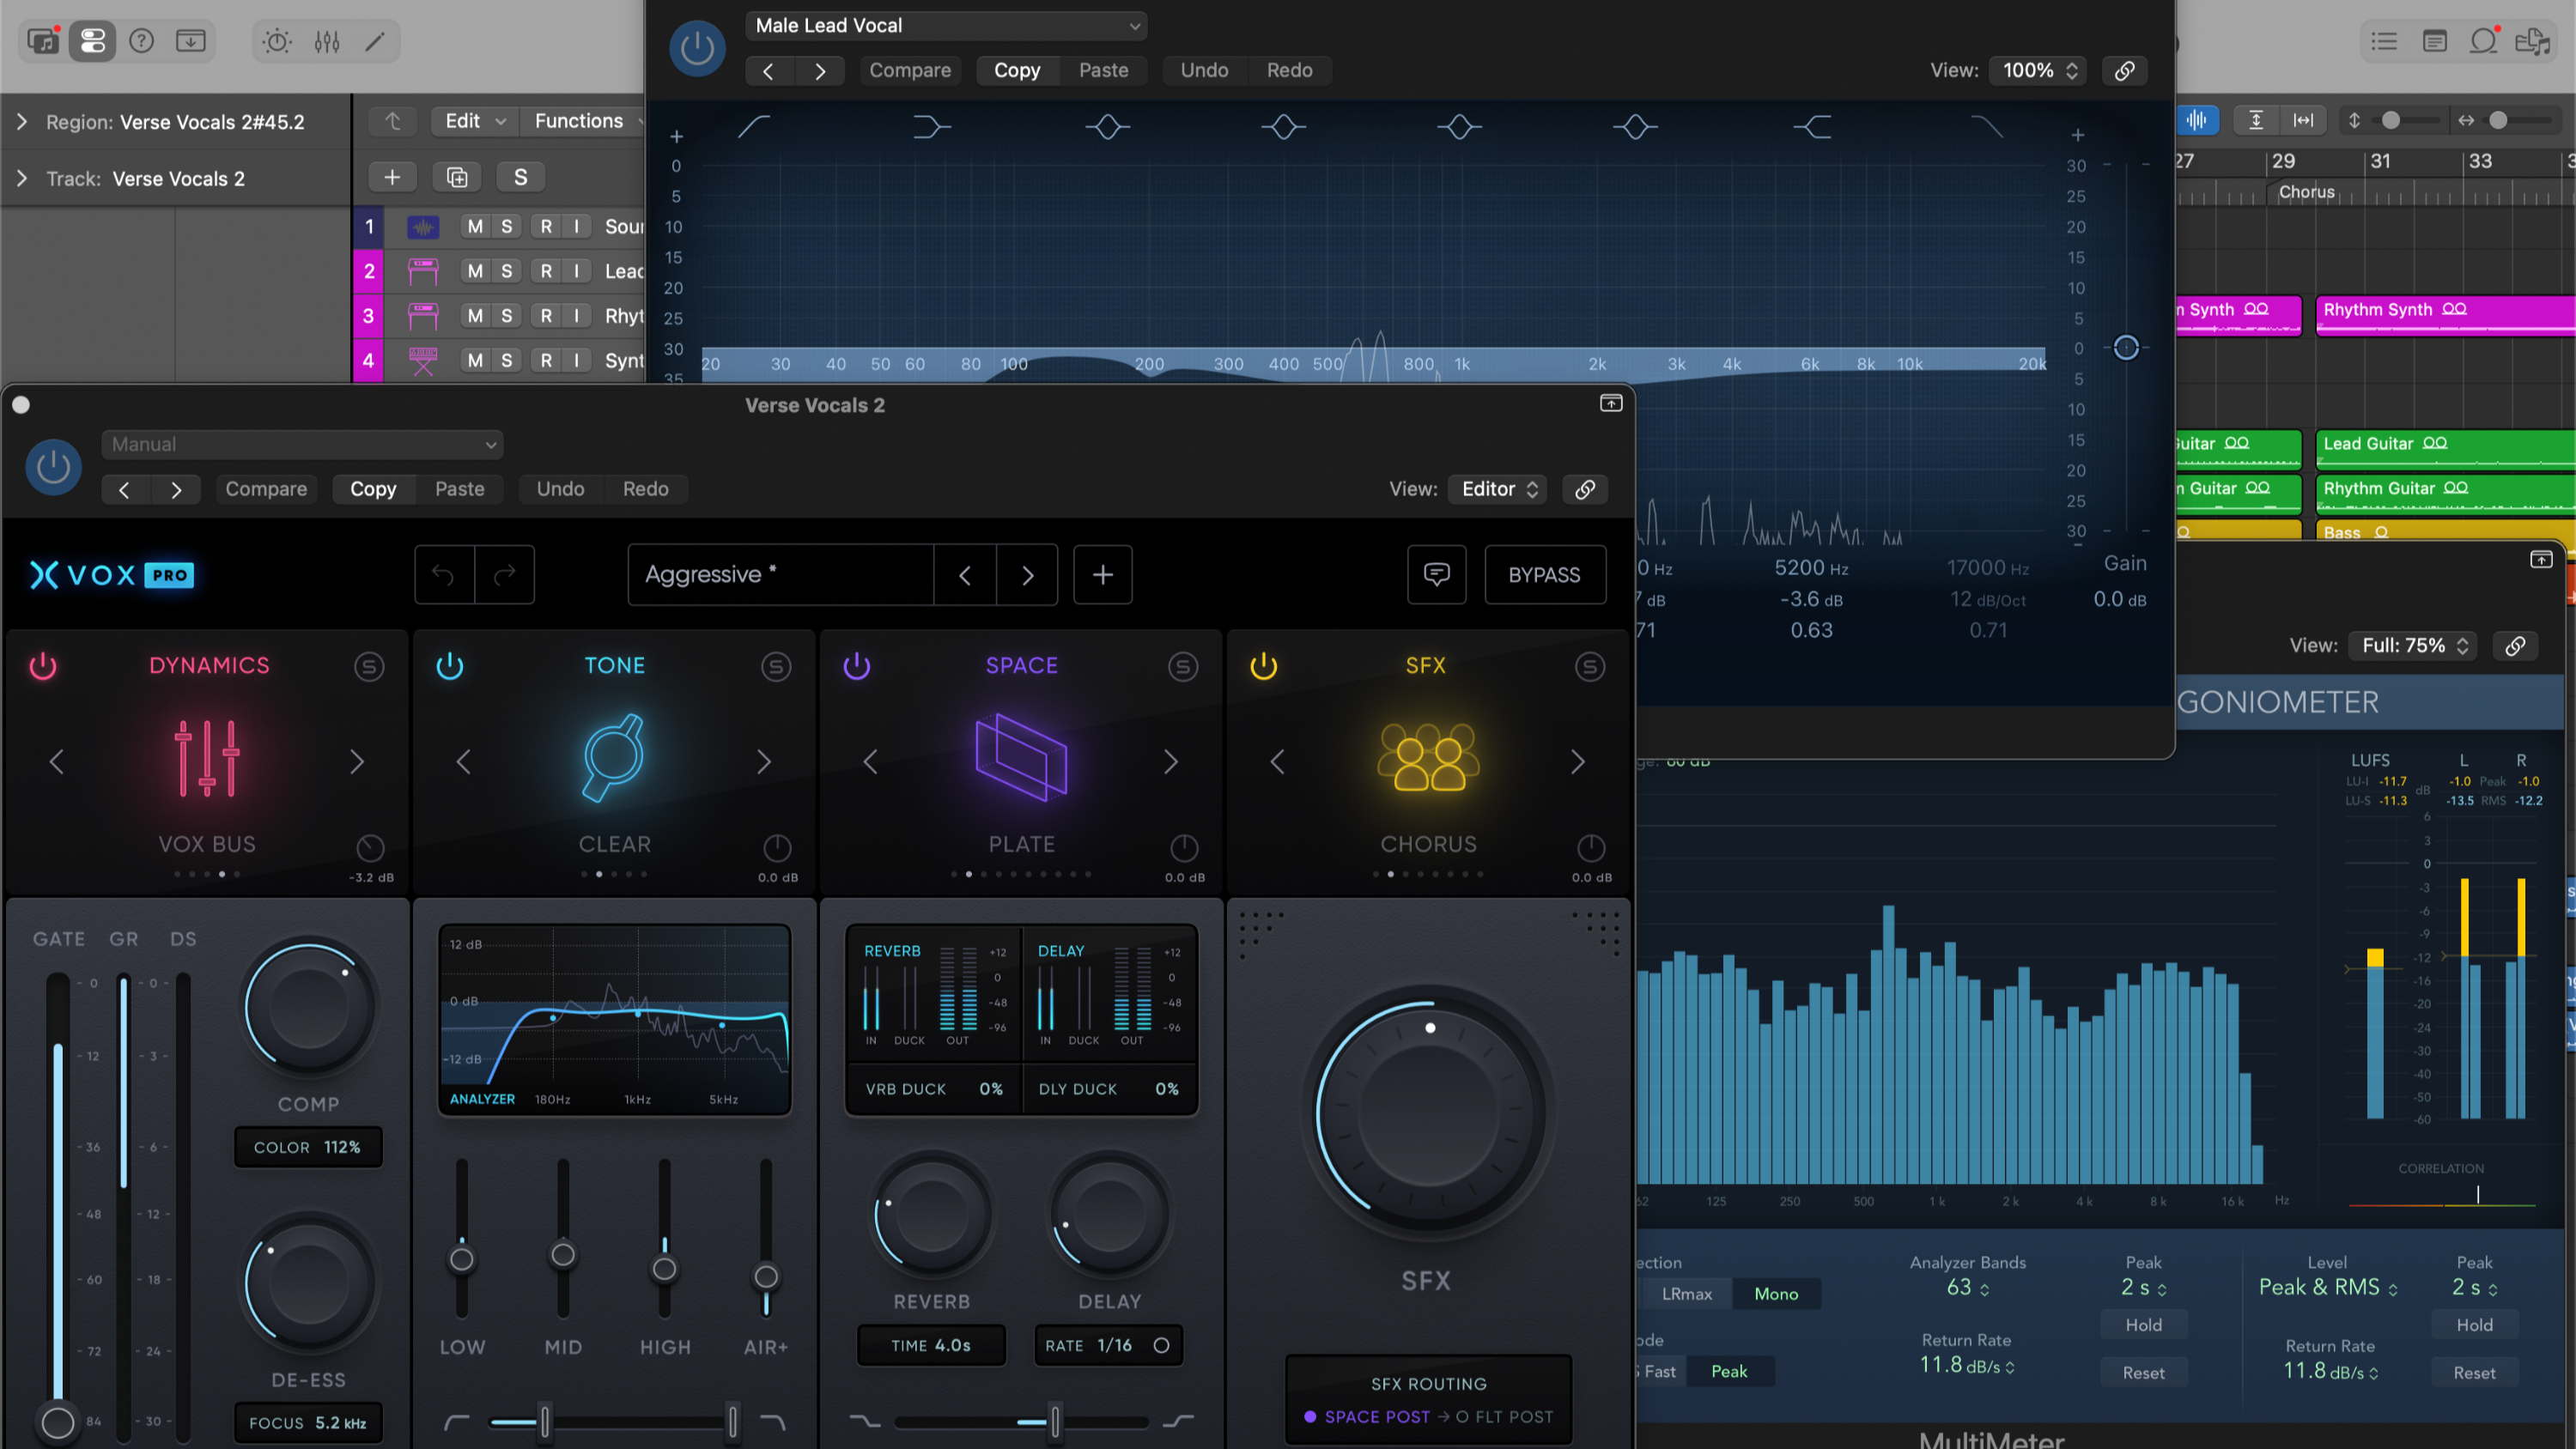Screen dimensions: 2576x1449
Task: Open the Smart Controls dial icon
Action: coord(277,41)
